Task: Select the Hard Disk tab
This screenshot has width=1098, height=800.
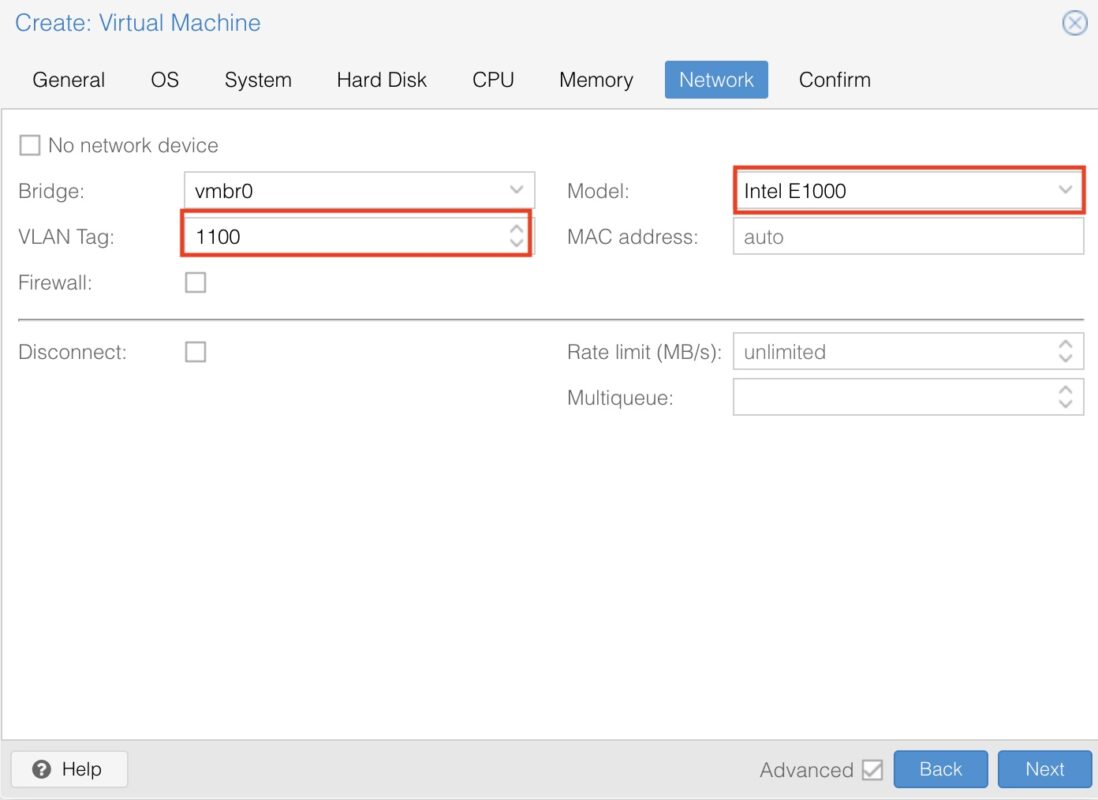Action: click(x=381, y=80)
